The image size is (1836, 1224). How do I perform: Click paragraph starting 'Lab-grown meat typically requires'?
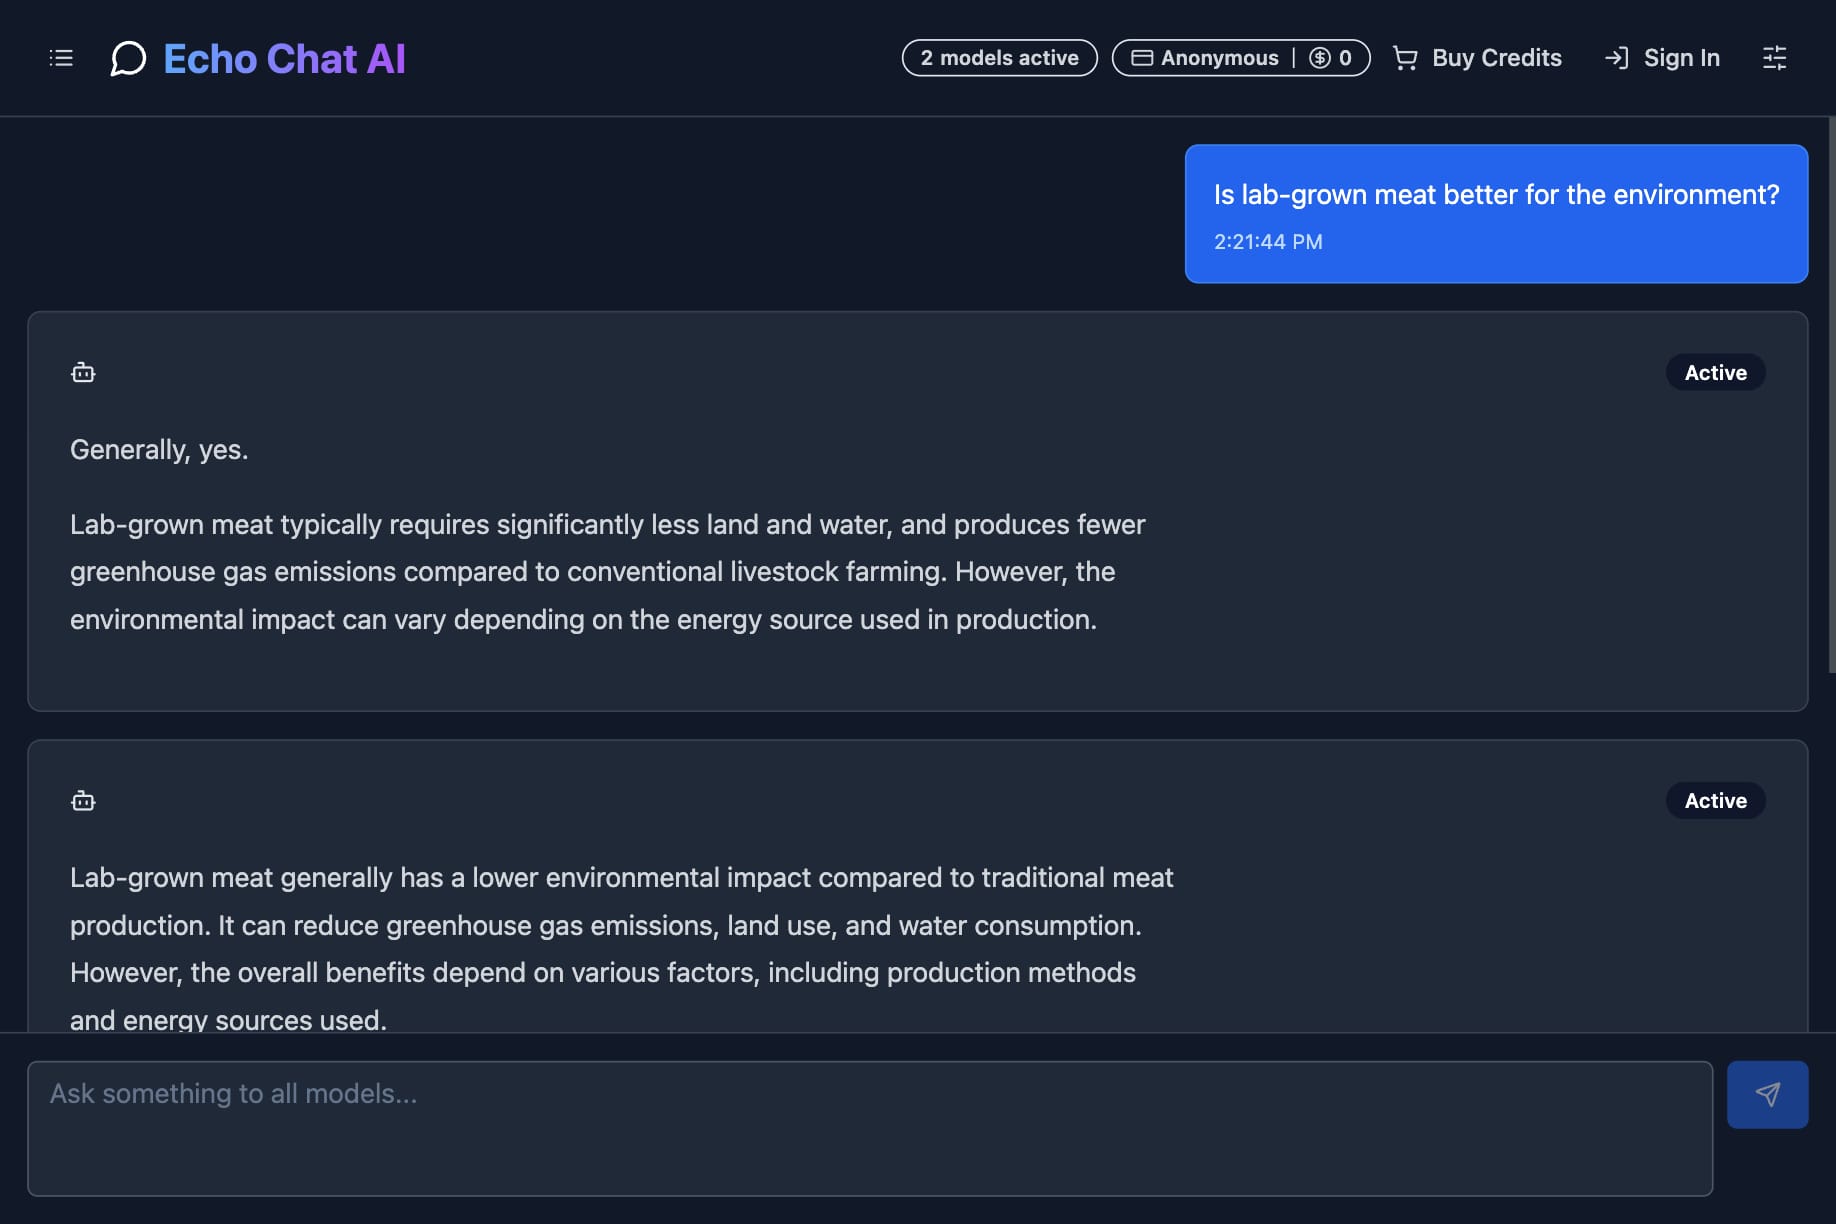[x=608, y=572]
